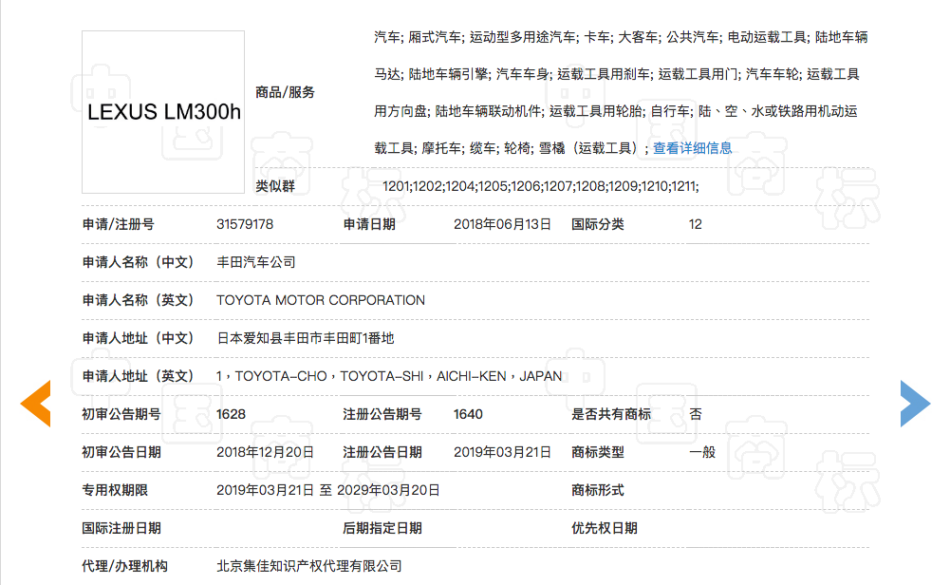Viewport: 950px width, 585px height.
Task: Click the 优先权日期 label
Action: (604, 529)
